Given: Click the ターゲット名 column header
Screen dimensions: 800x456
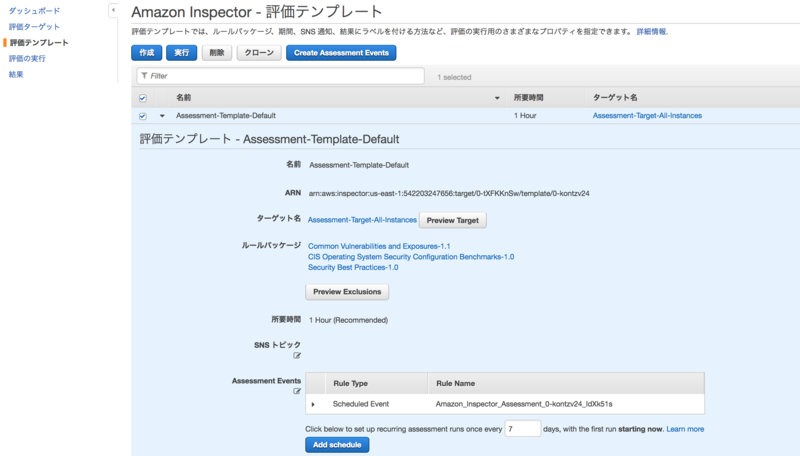Looking at the screenshot, I should tap(615, 97).
